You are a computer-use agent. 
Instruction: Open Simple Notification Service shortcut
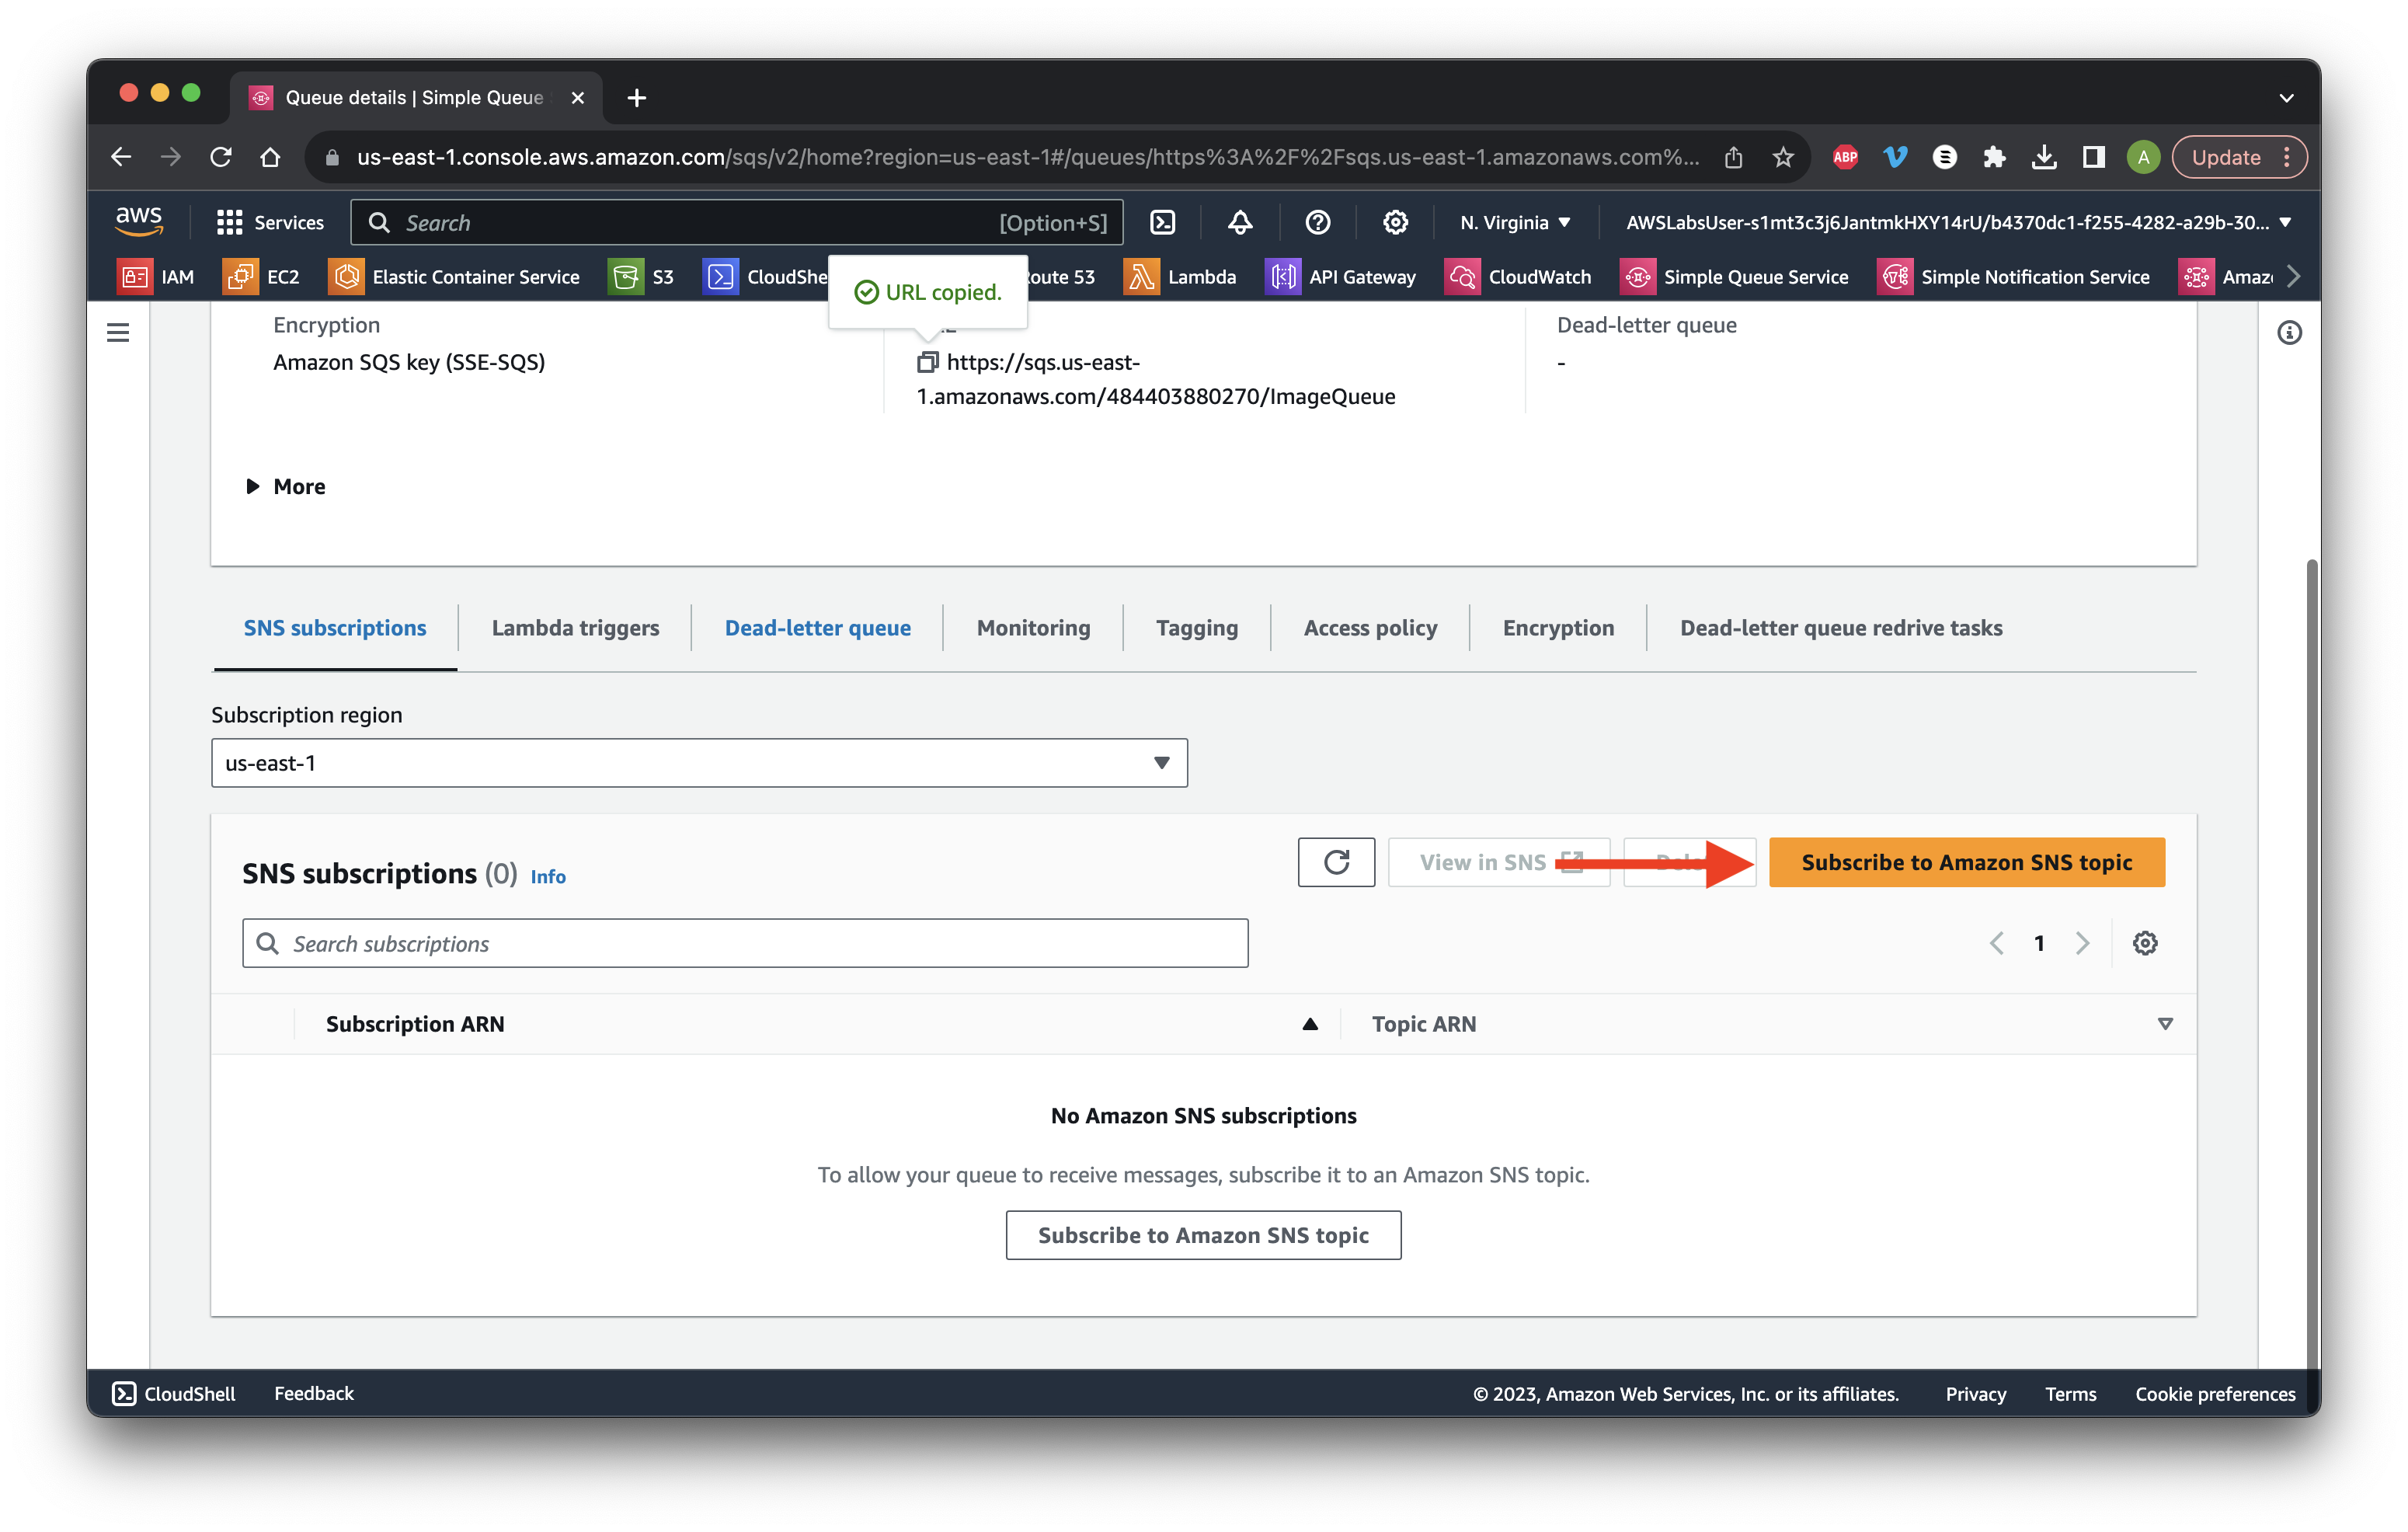[2014, 277]
